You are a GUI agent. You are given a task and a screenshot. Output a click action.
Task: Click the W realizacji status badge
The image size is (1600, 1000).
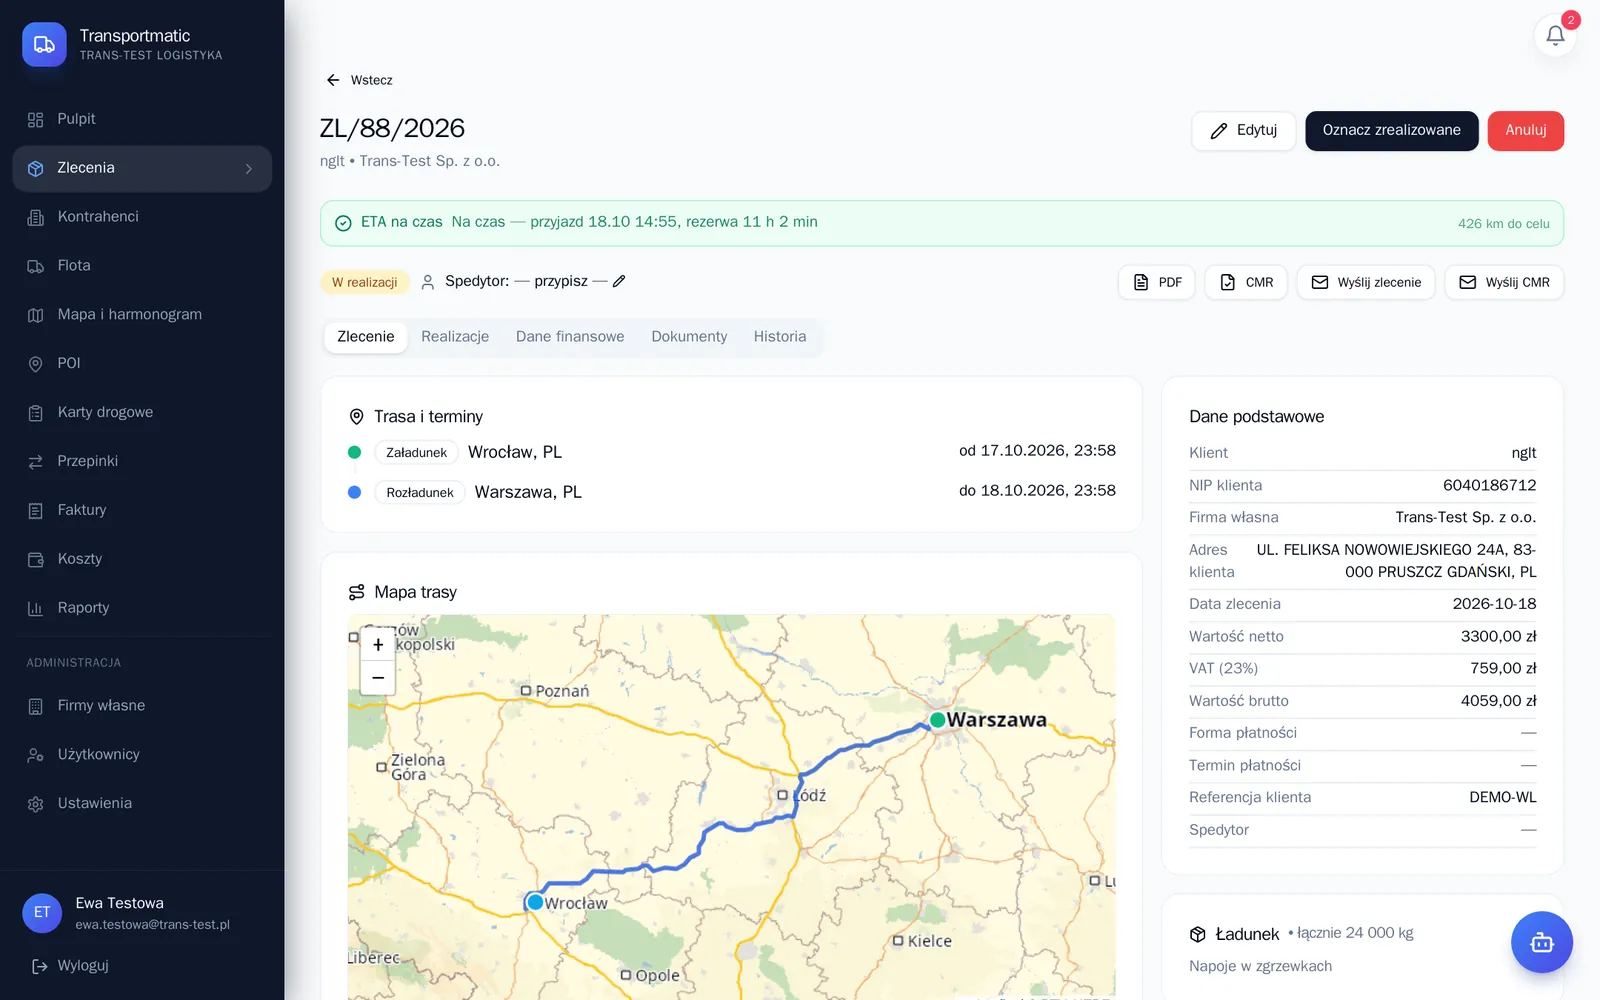(365, 283)
